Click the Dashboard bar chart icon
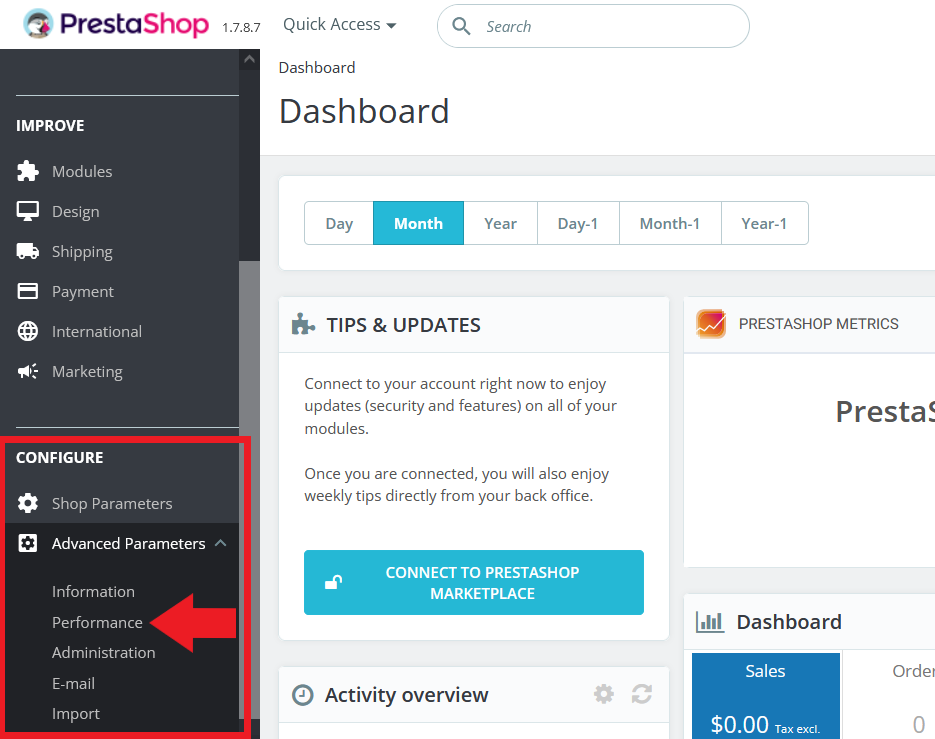 tap(710, 622)
